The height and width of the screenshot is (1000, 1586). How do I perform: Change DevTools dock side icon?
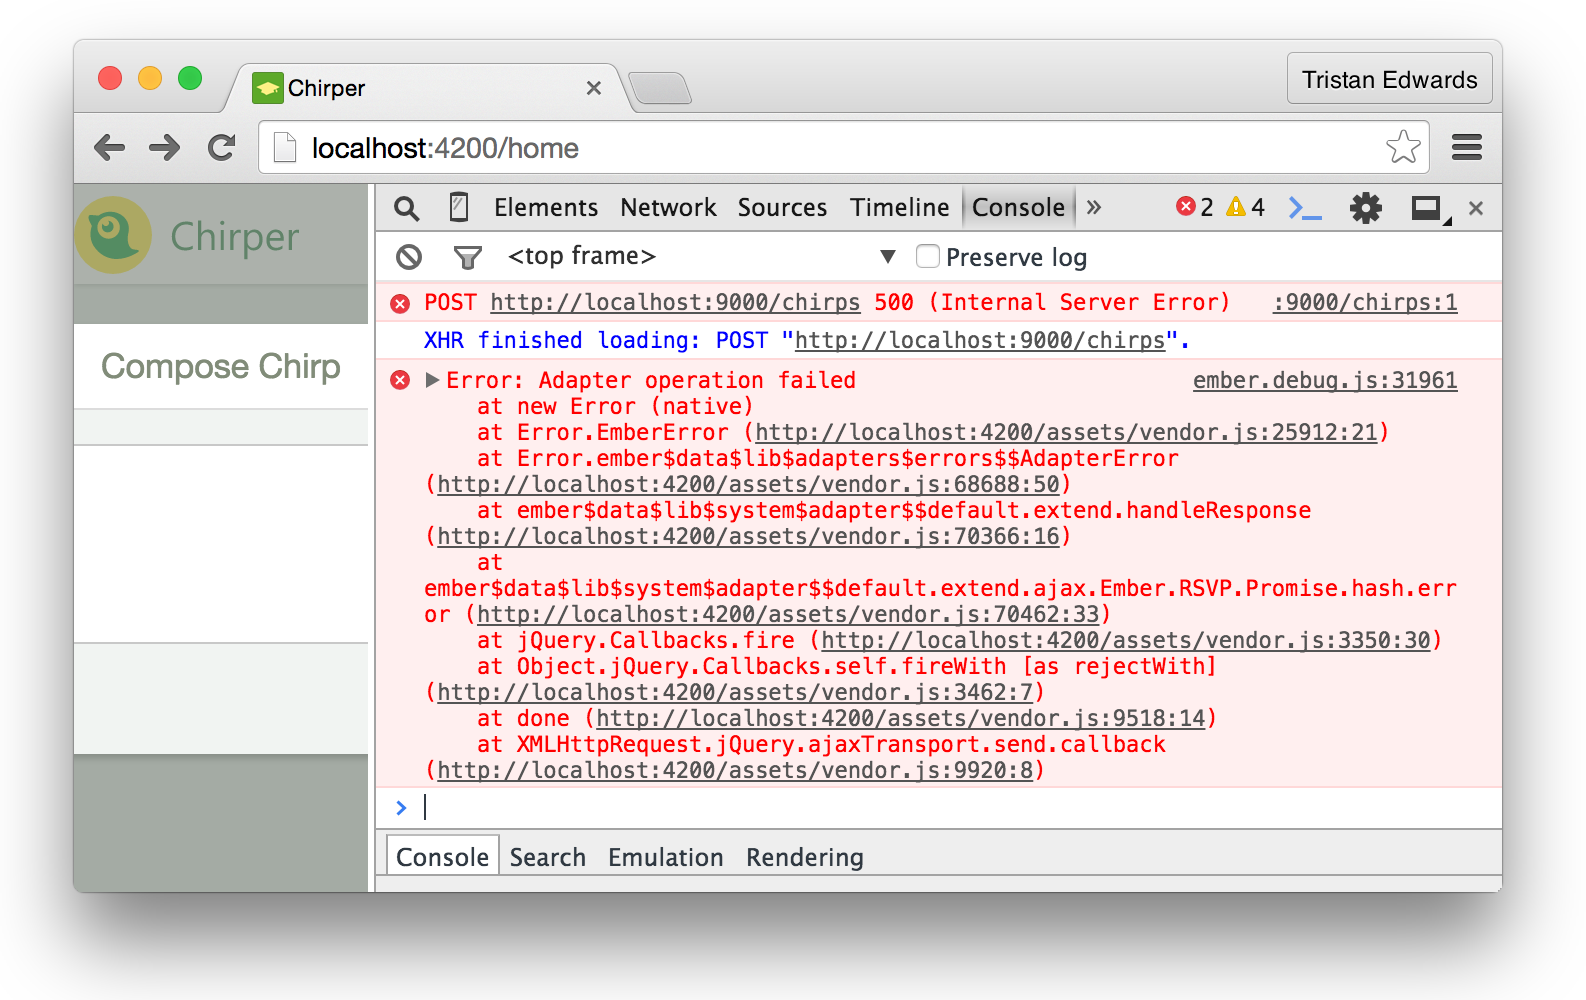(x=1427, y=208)
